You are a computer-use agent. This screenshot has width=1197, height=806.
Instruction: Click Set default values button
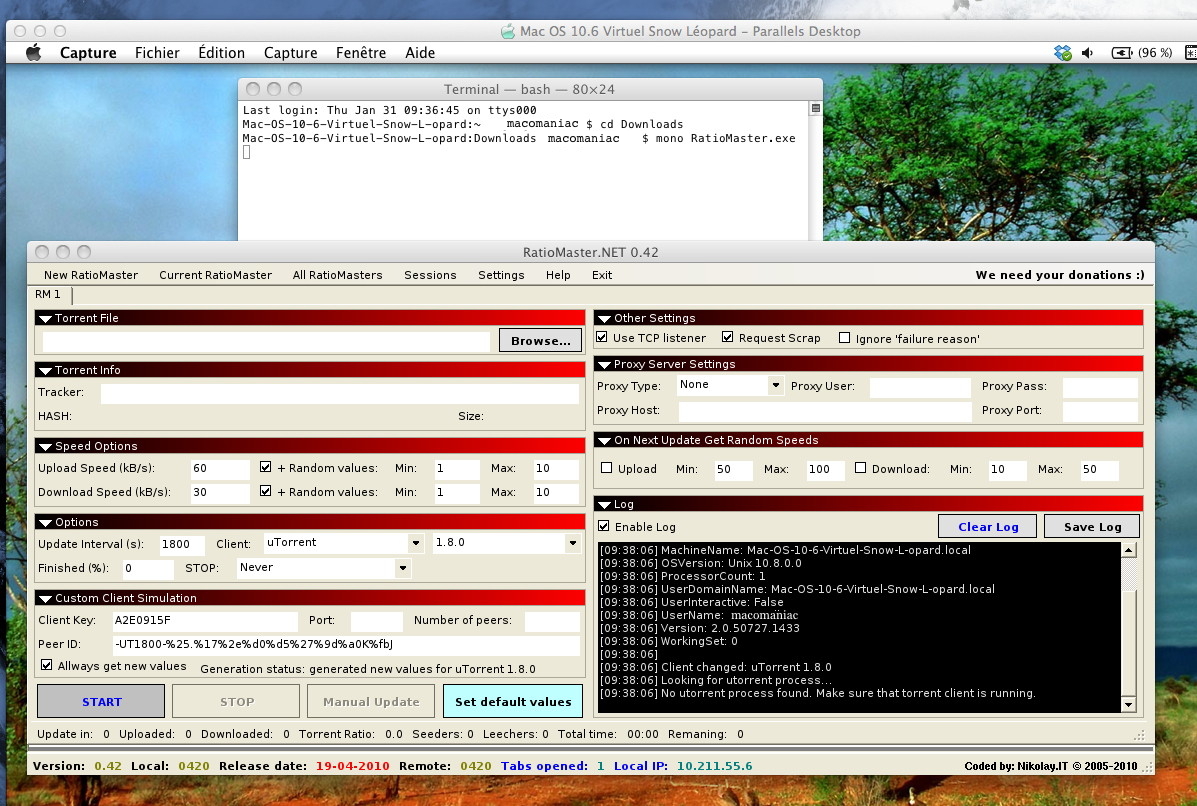[513, 701]
